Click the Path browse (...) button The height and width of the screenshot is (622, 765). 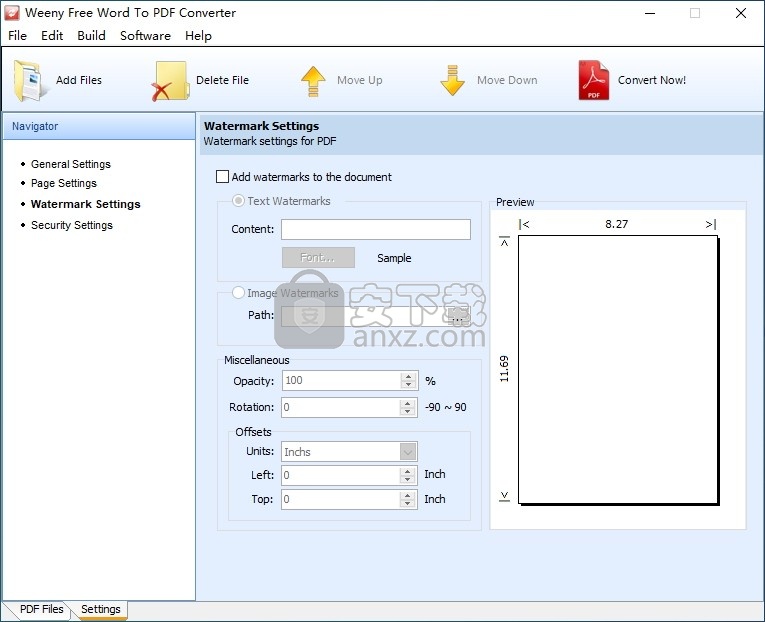pyautogui.click(x=458, y=317)
